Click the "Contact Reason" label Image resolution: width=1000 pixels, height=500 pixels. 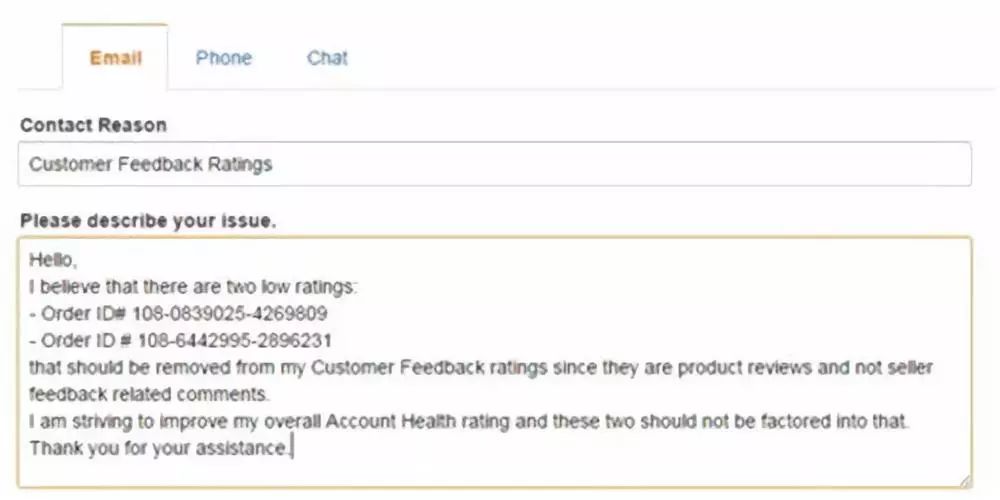point(93,126)
